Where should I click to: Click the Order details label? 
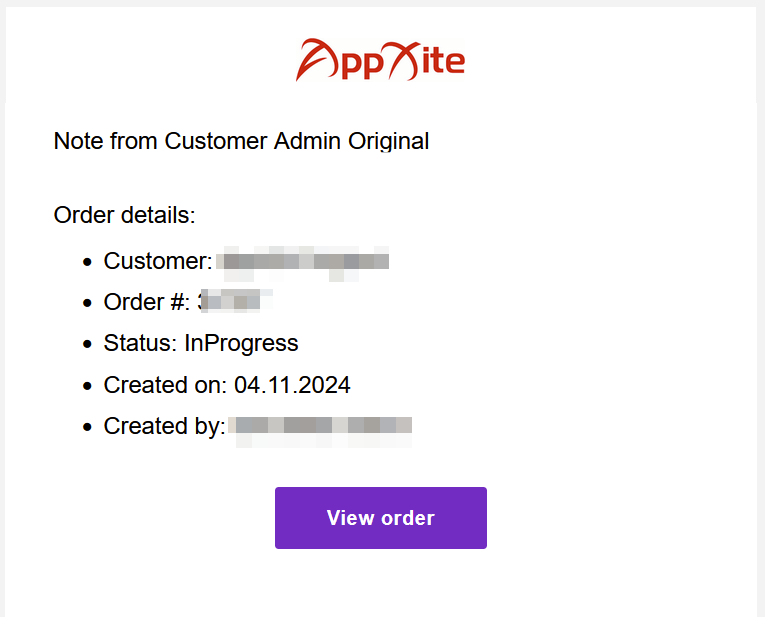tap(124, 215)
